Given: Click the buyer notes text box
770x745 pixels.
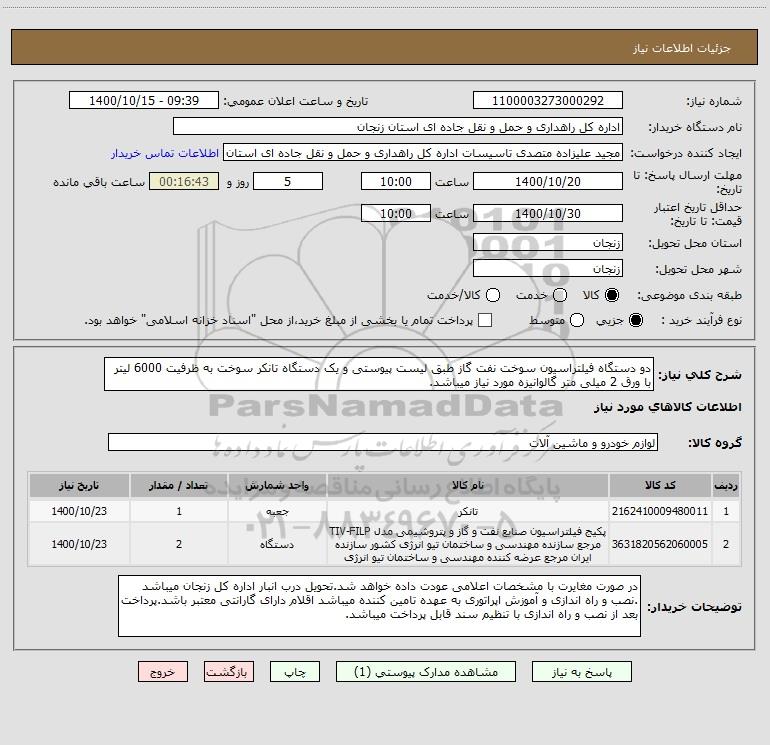Looking at the screenshot, I should [x=380, y=606].
